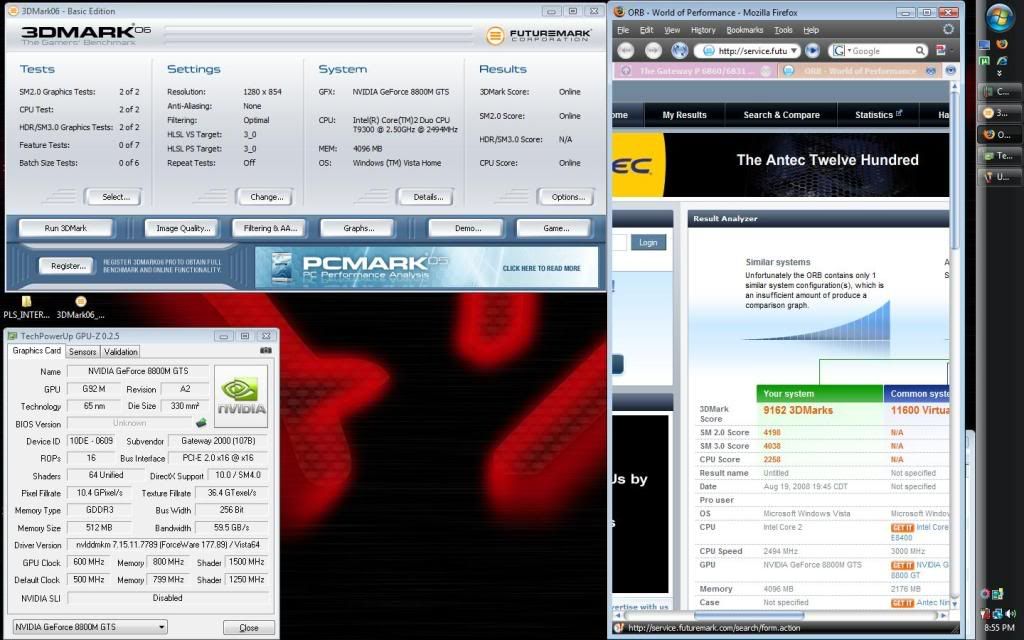Image resolution: width=1024 pixels, height=640 pixels.
Task: Open Search & Compare on the ORB site
Action: point(781,115)
